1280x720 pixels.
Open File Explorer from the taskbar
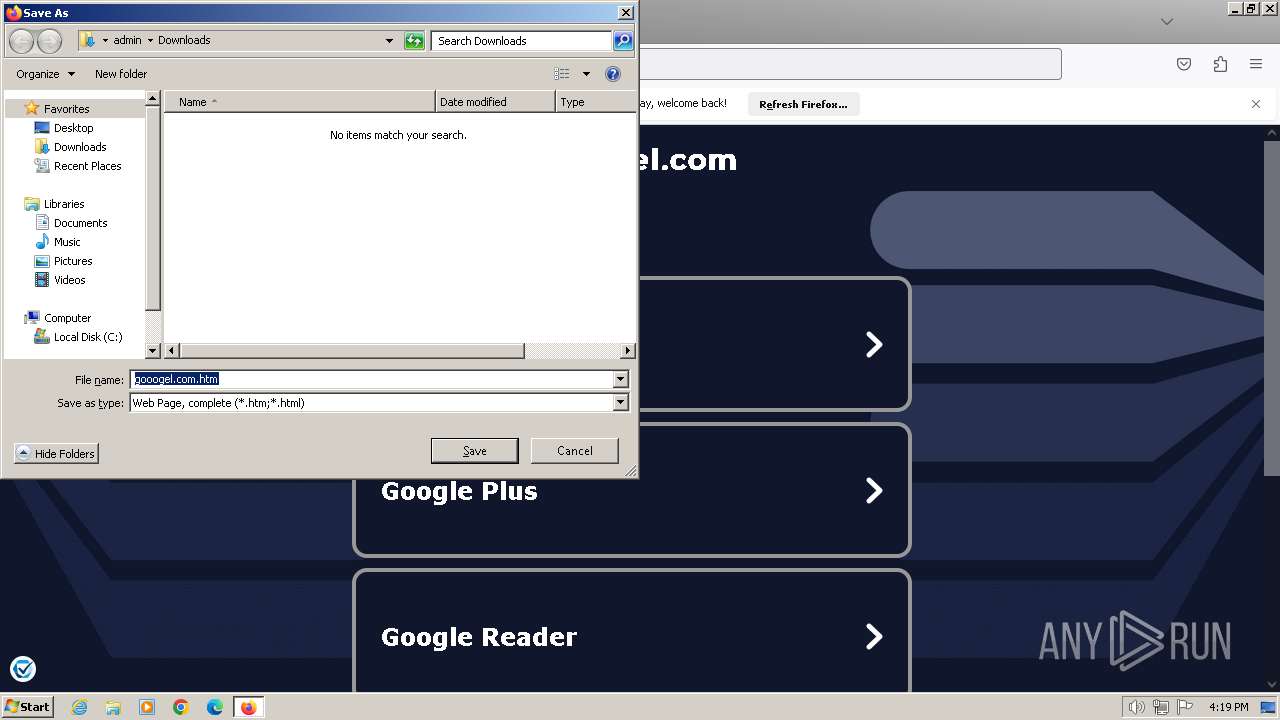click(x=113, y=707)
